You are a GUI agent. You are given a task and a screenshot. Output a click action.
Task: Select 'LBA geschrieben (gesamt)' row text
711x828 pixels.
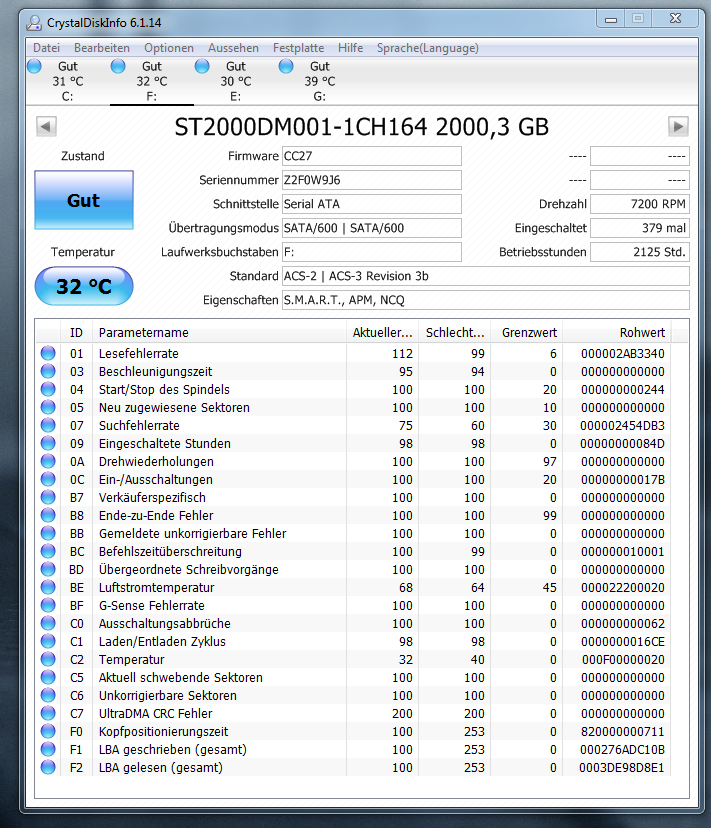point(173,749)
